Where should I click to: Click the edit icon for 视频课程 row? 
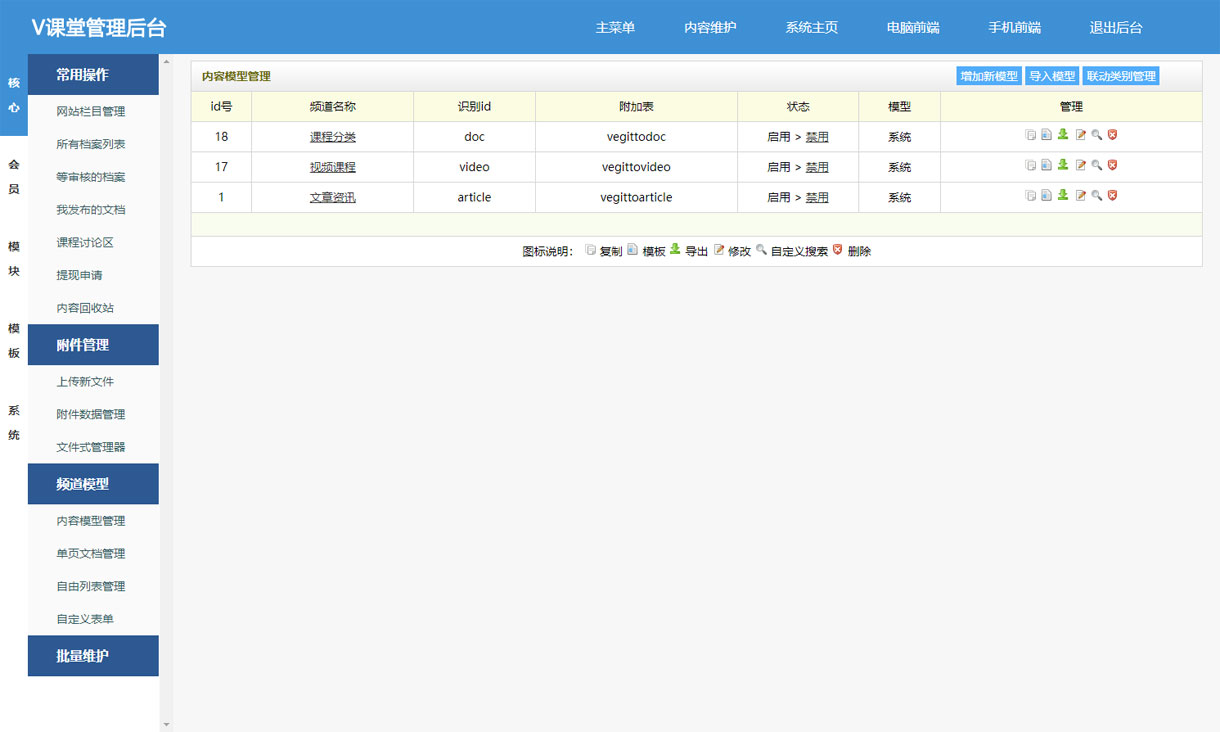(1080, 165)
